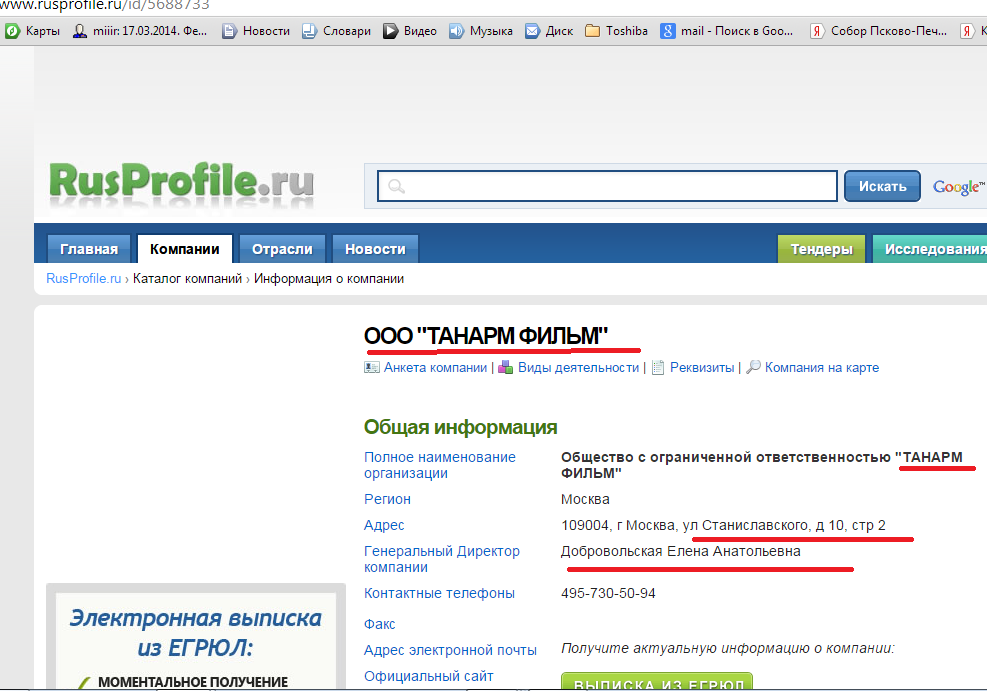Open the mail - Поиск в Goo bookmark
The width and height of the screenshot is (987, 691).
pyautogui.click(x=726, y=31)
